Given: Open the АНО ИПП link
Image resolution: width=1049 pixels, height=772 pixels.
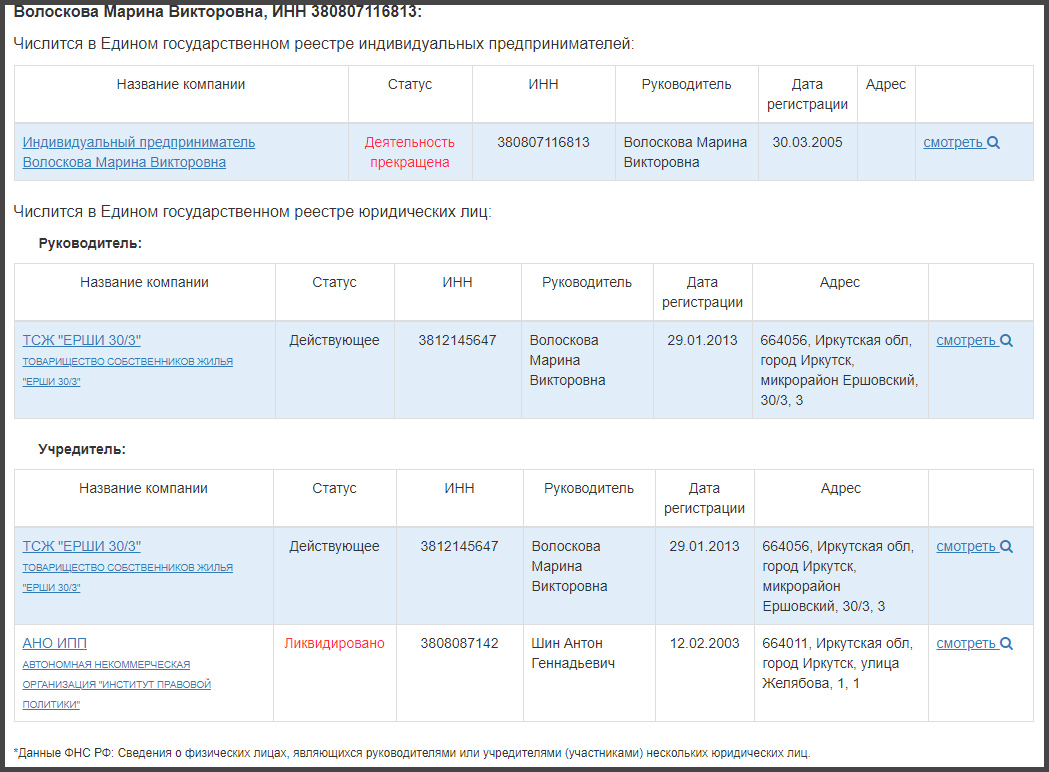Looking at the screenshot, I should click(55, 644).
